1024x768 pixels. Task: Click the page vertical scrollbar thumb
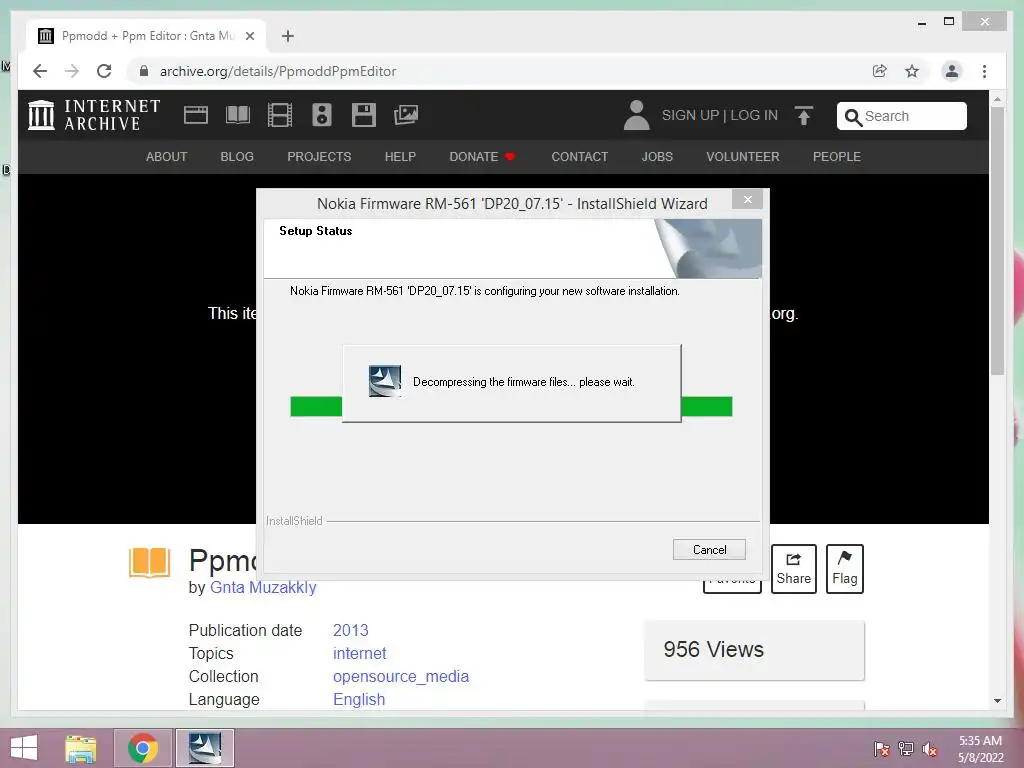pos(997,240)
